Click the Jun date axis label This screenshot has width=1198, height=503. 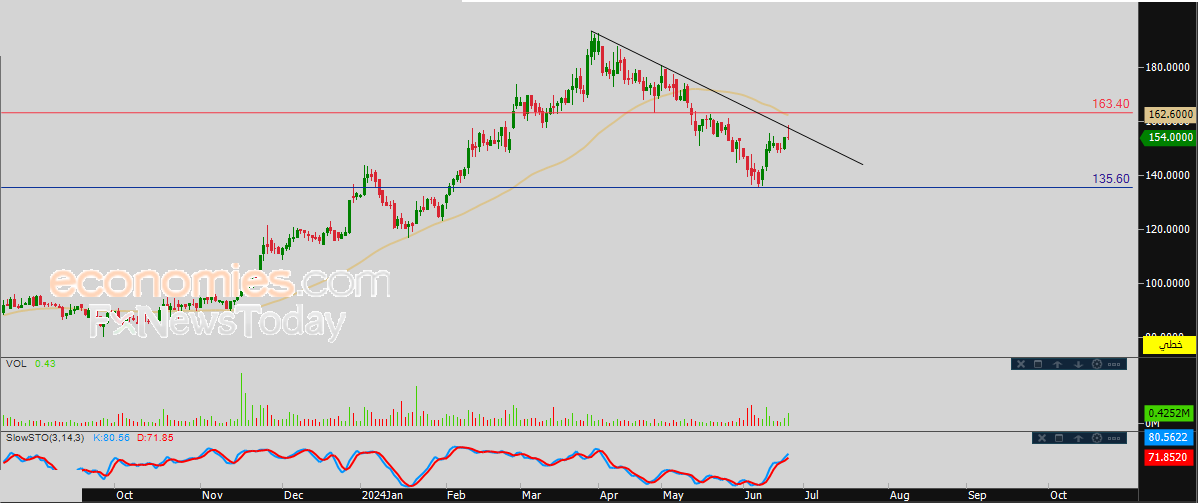pos(752,495)
